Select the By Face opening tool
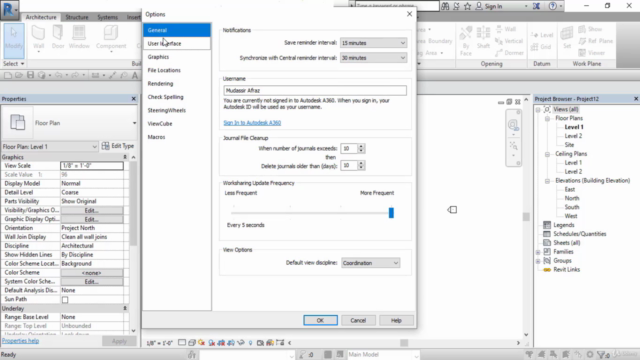Image resolution: width=640 pixels, height=360 pixels. coord(466,41)
